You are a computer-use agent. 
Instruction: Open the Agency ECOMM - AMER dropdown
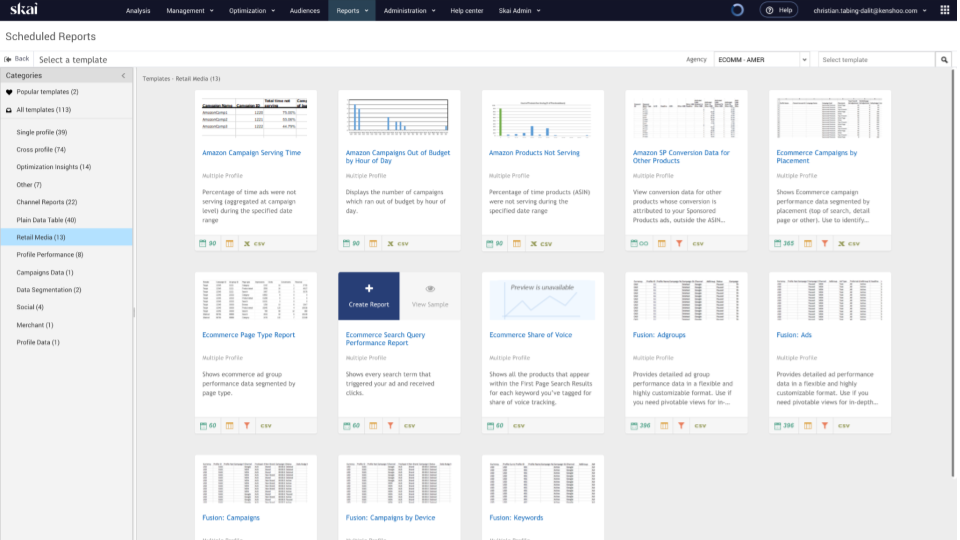click(x=762, y=59)
